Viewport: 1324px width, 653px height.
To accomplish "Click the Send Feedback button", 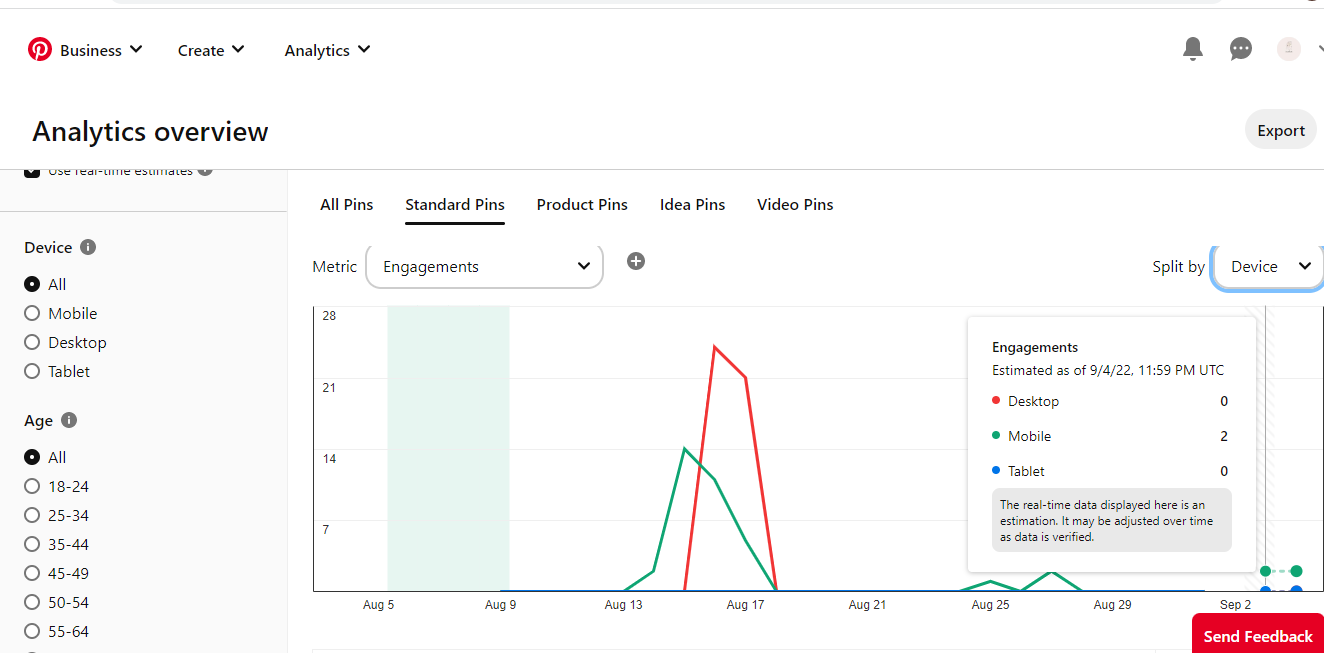I will 1257,636.
